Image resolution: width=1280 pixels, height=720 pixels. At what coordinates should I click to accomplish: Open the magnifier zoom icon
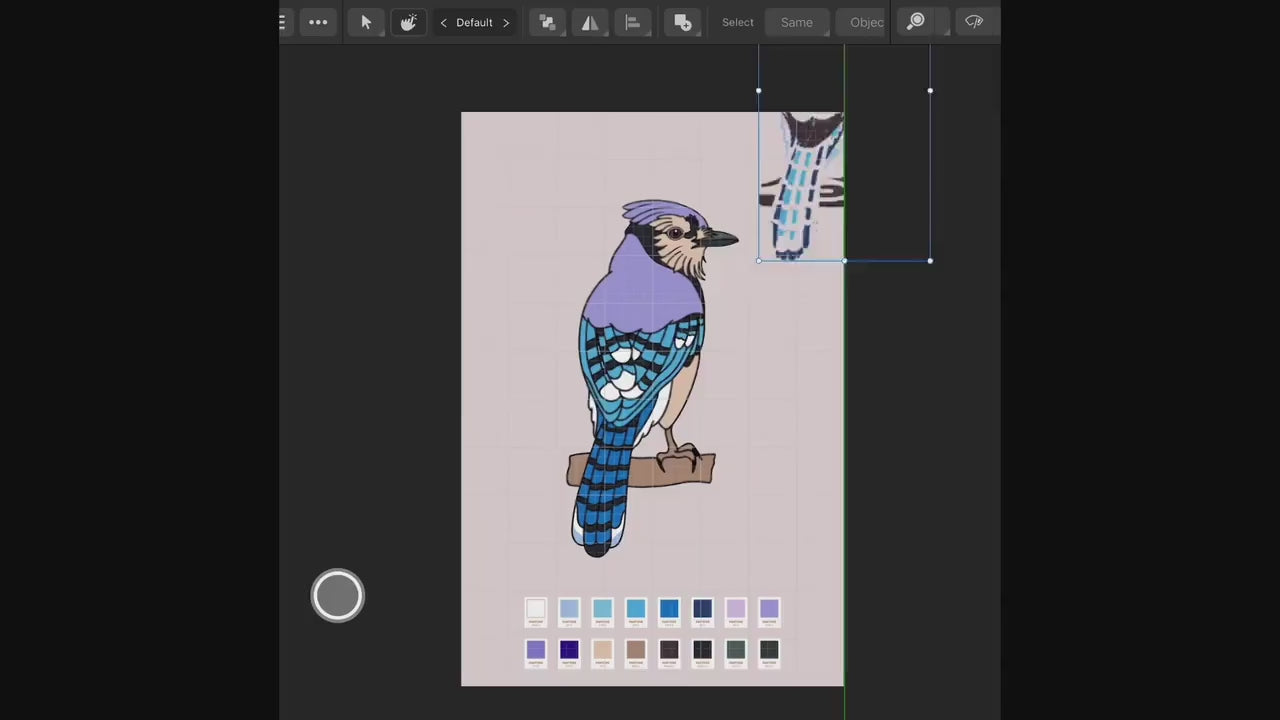tap(915, 22)
